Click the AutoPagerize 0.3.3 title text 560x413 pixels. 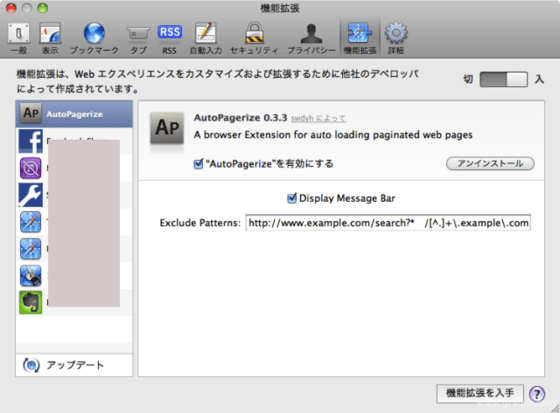tap(240, 118)
